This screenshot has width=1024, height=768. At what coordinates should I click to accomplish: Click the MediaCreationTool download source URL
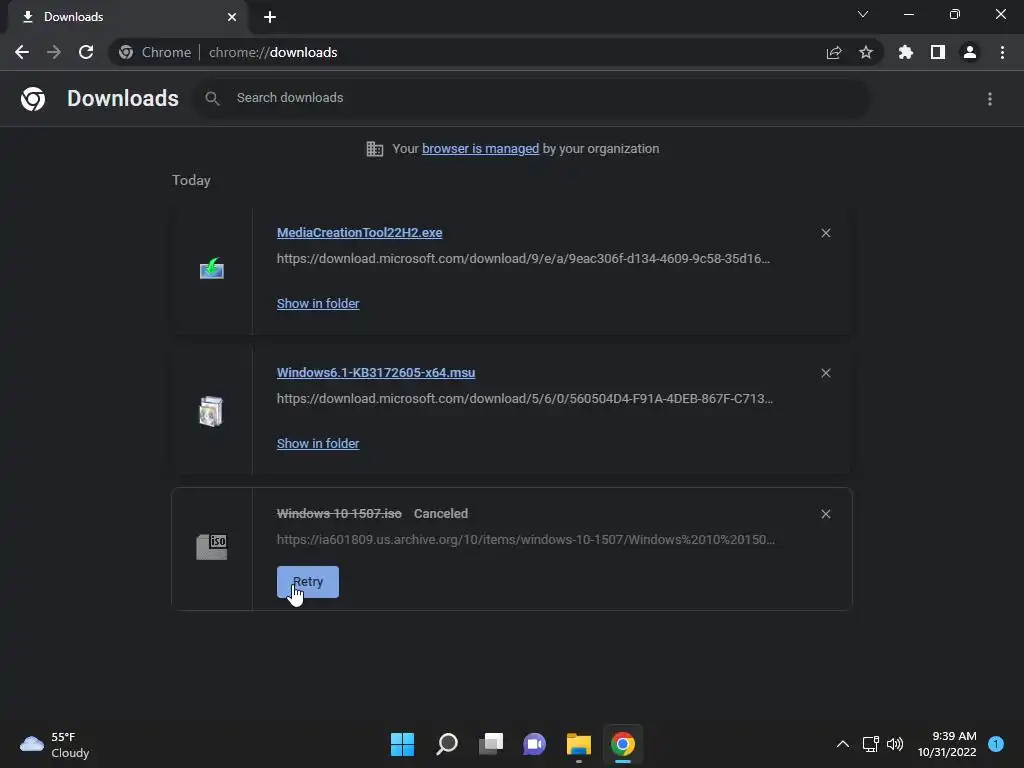tap(523, 259)
